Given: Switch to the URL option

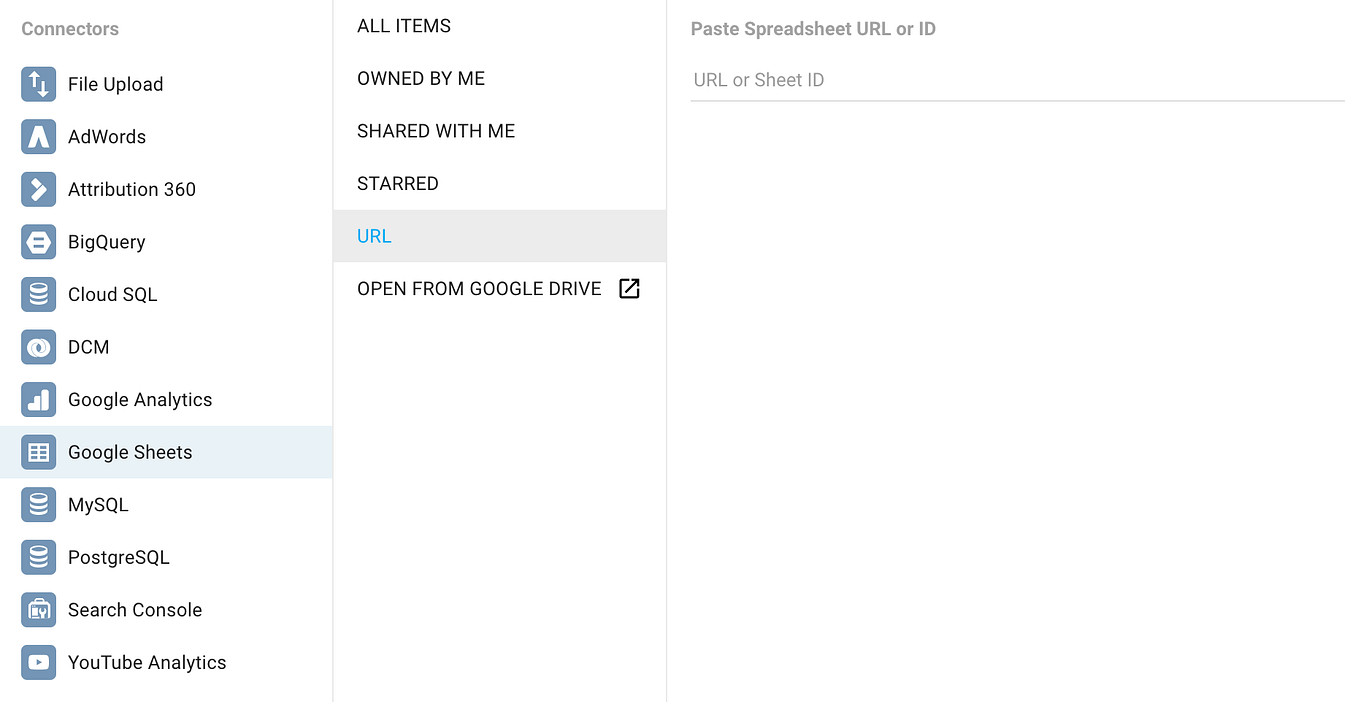Looking at the screenshot, I should click(374, 235).
